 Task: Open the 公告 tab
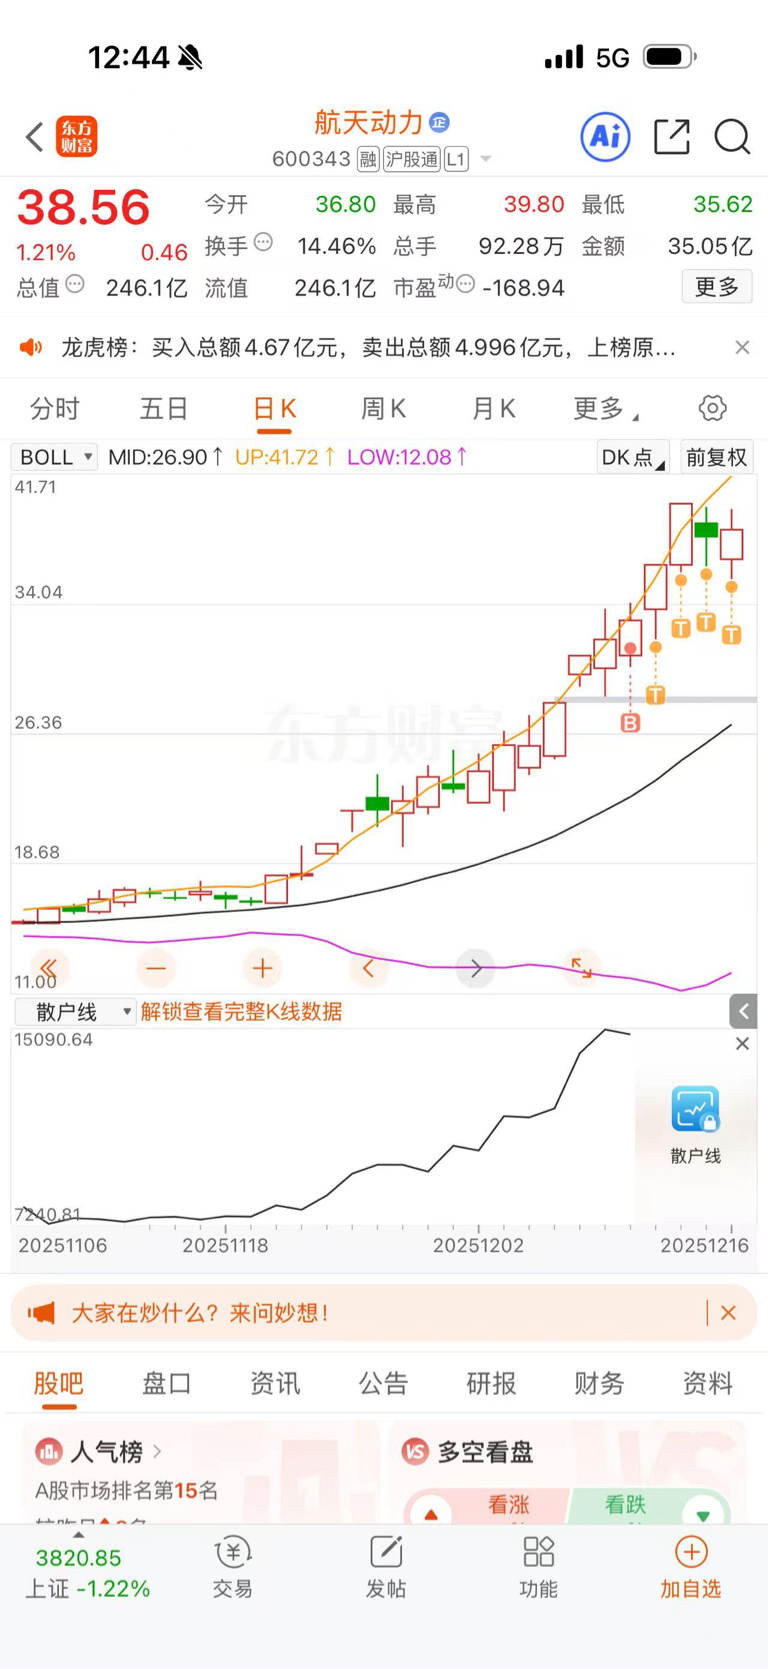[383, 1383]
